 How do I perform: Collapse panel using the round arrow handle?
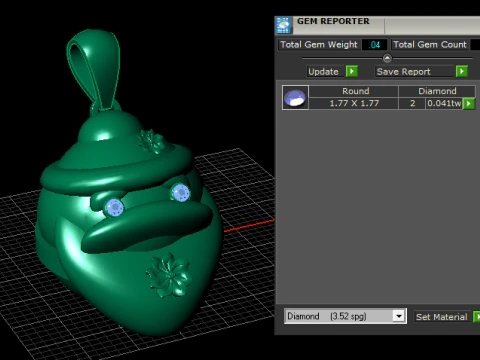(x=387, y=58)
